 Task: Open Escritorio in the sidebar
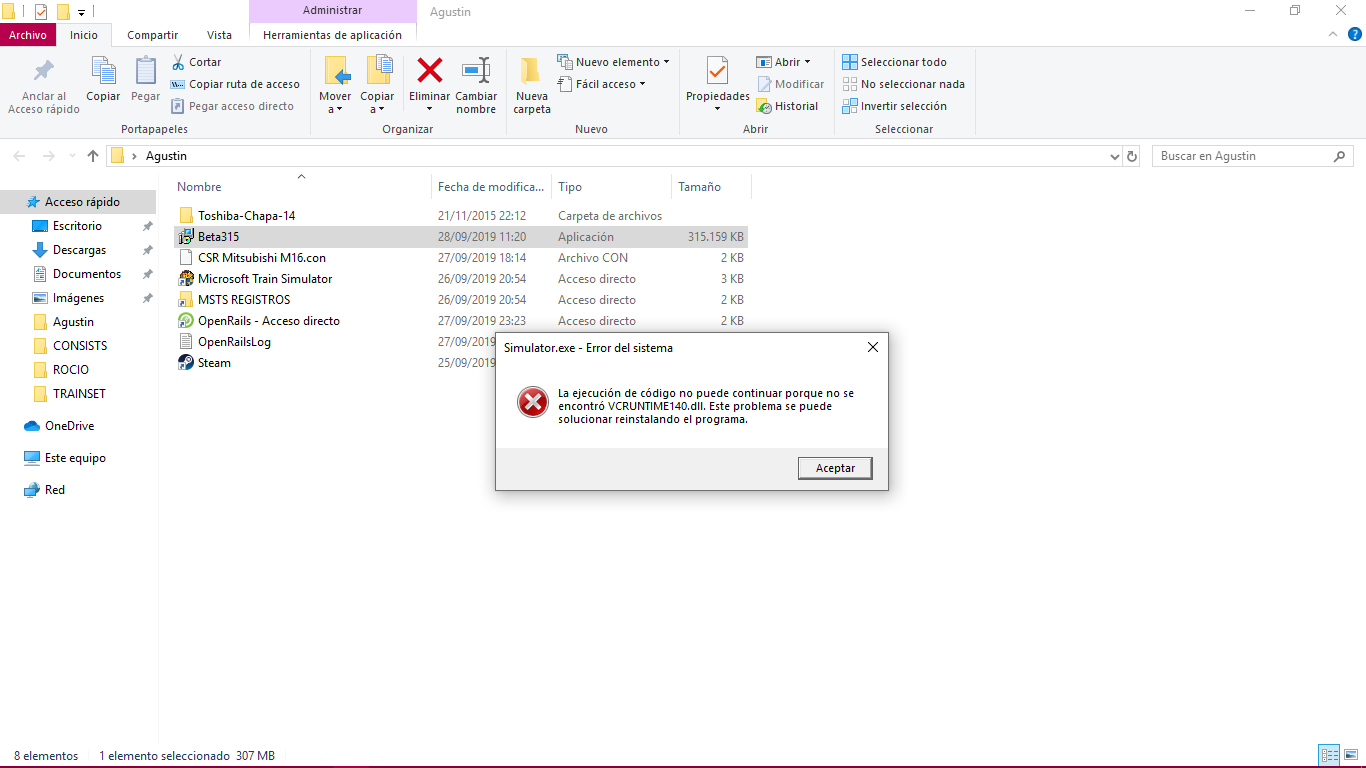[77, 226]
